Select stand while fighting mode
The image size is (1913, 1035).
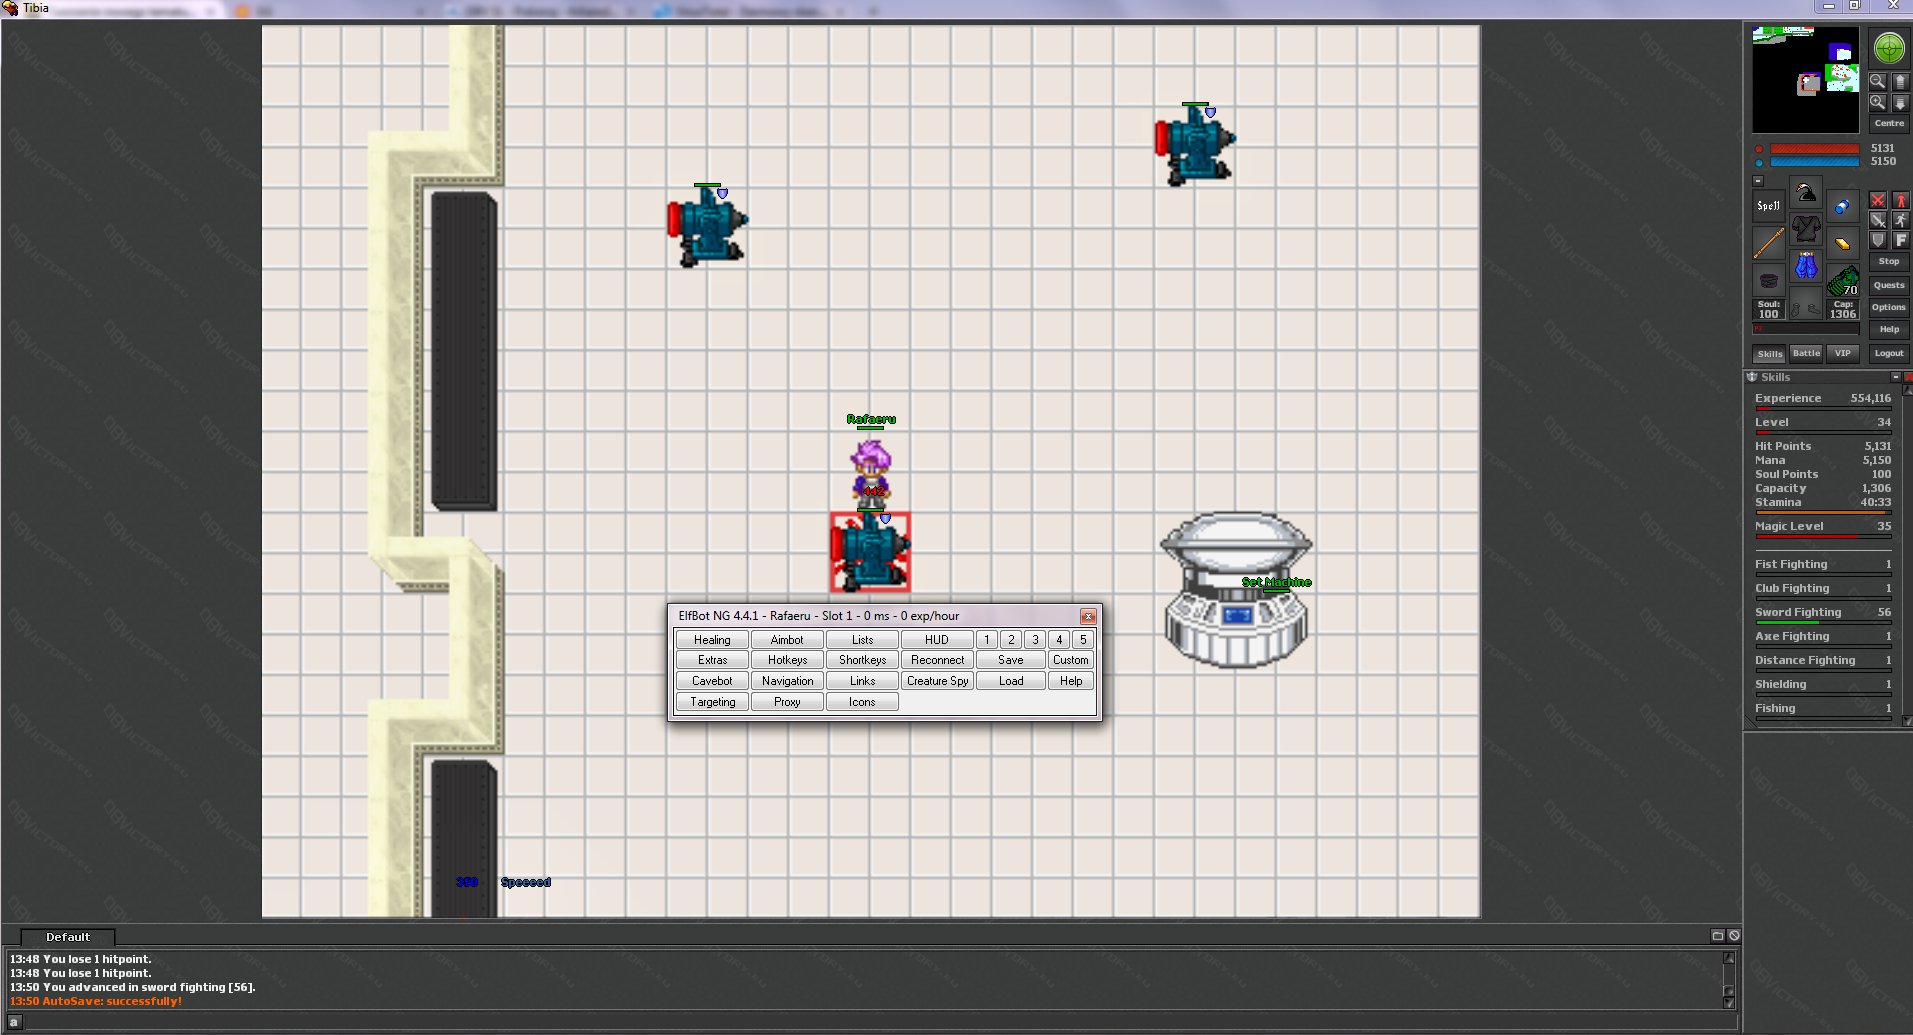click(x=1901, y=200)
